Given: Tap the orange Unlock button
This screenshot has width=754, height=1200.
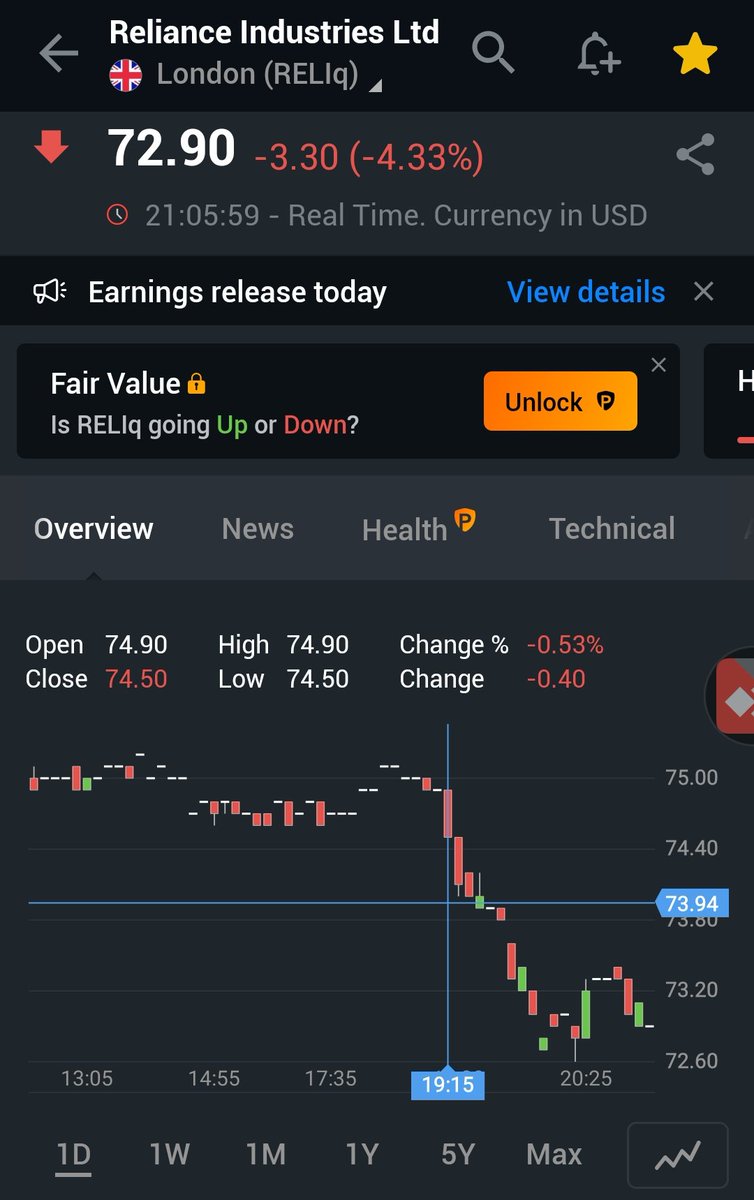Looking at the screenshot, I should pos(560,402).
